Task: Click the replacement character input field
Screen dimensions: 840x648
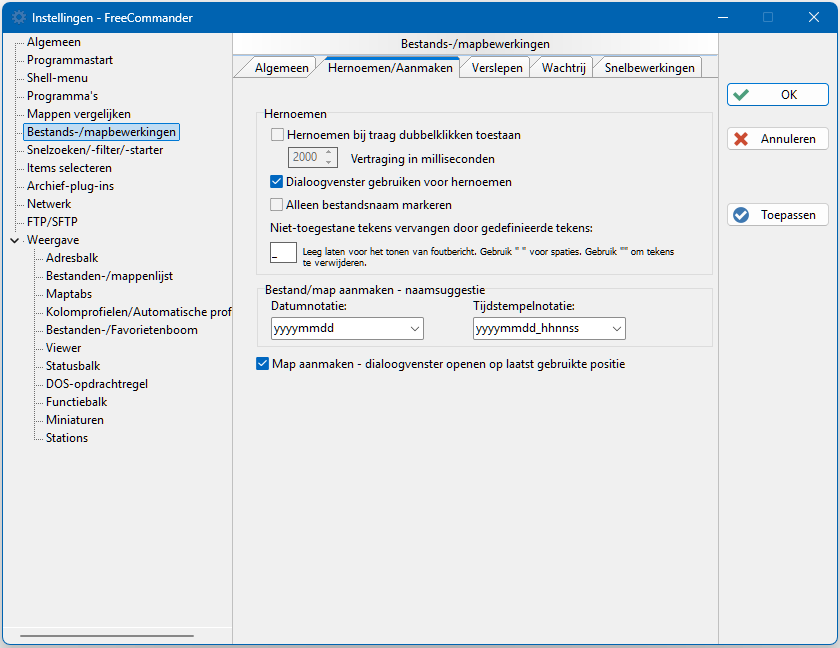Action: (x=283, y=253)
